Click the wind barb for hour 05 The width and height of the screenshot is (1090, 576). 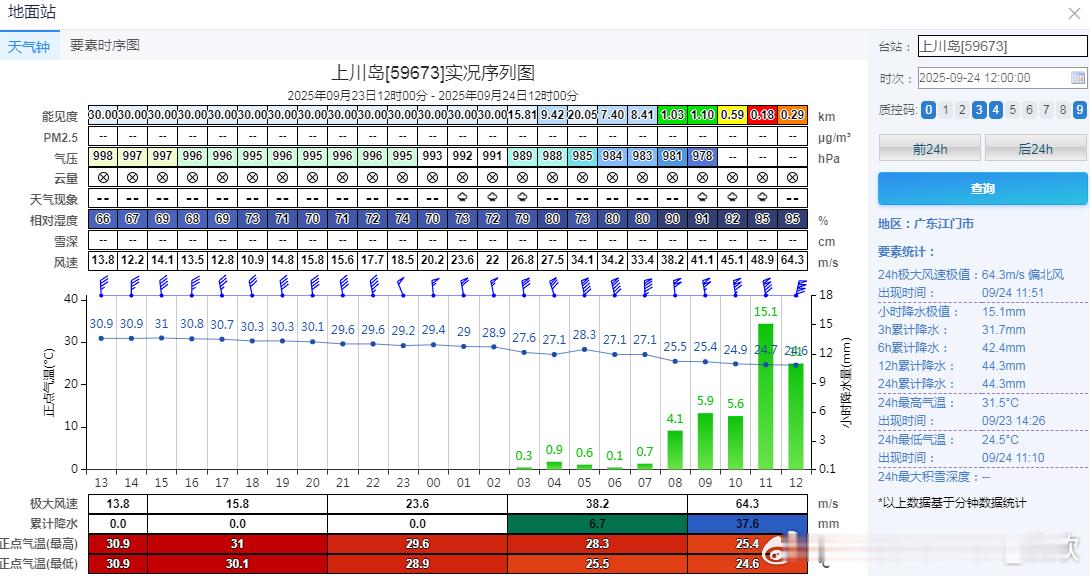pyautogui.click(x=585, y=286)
